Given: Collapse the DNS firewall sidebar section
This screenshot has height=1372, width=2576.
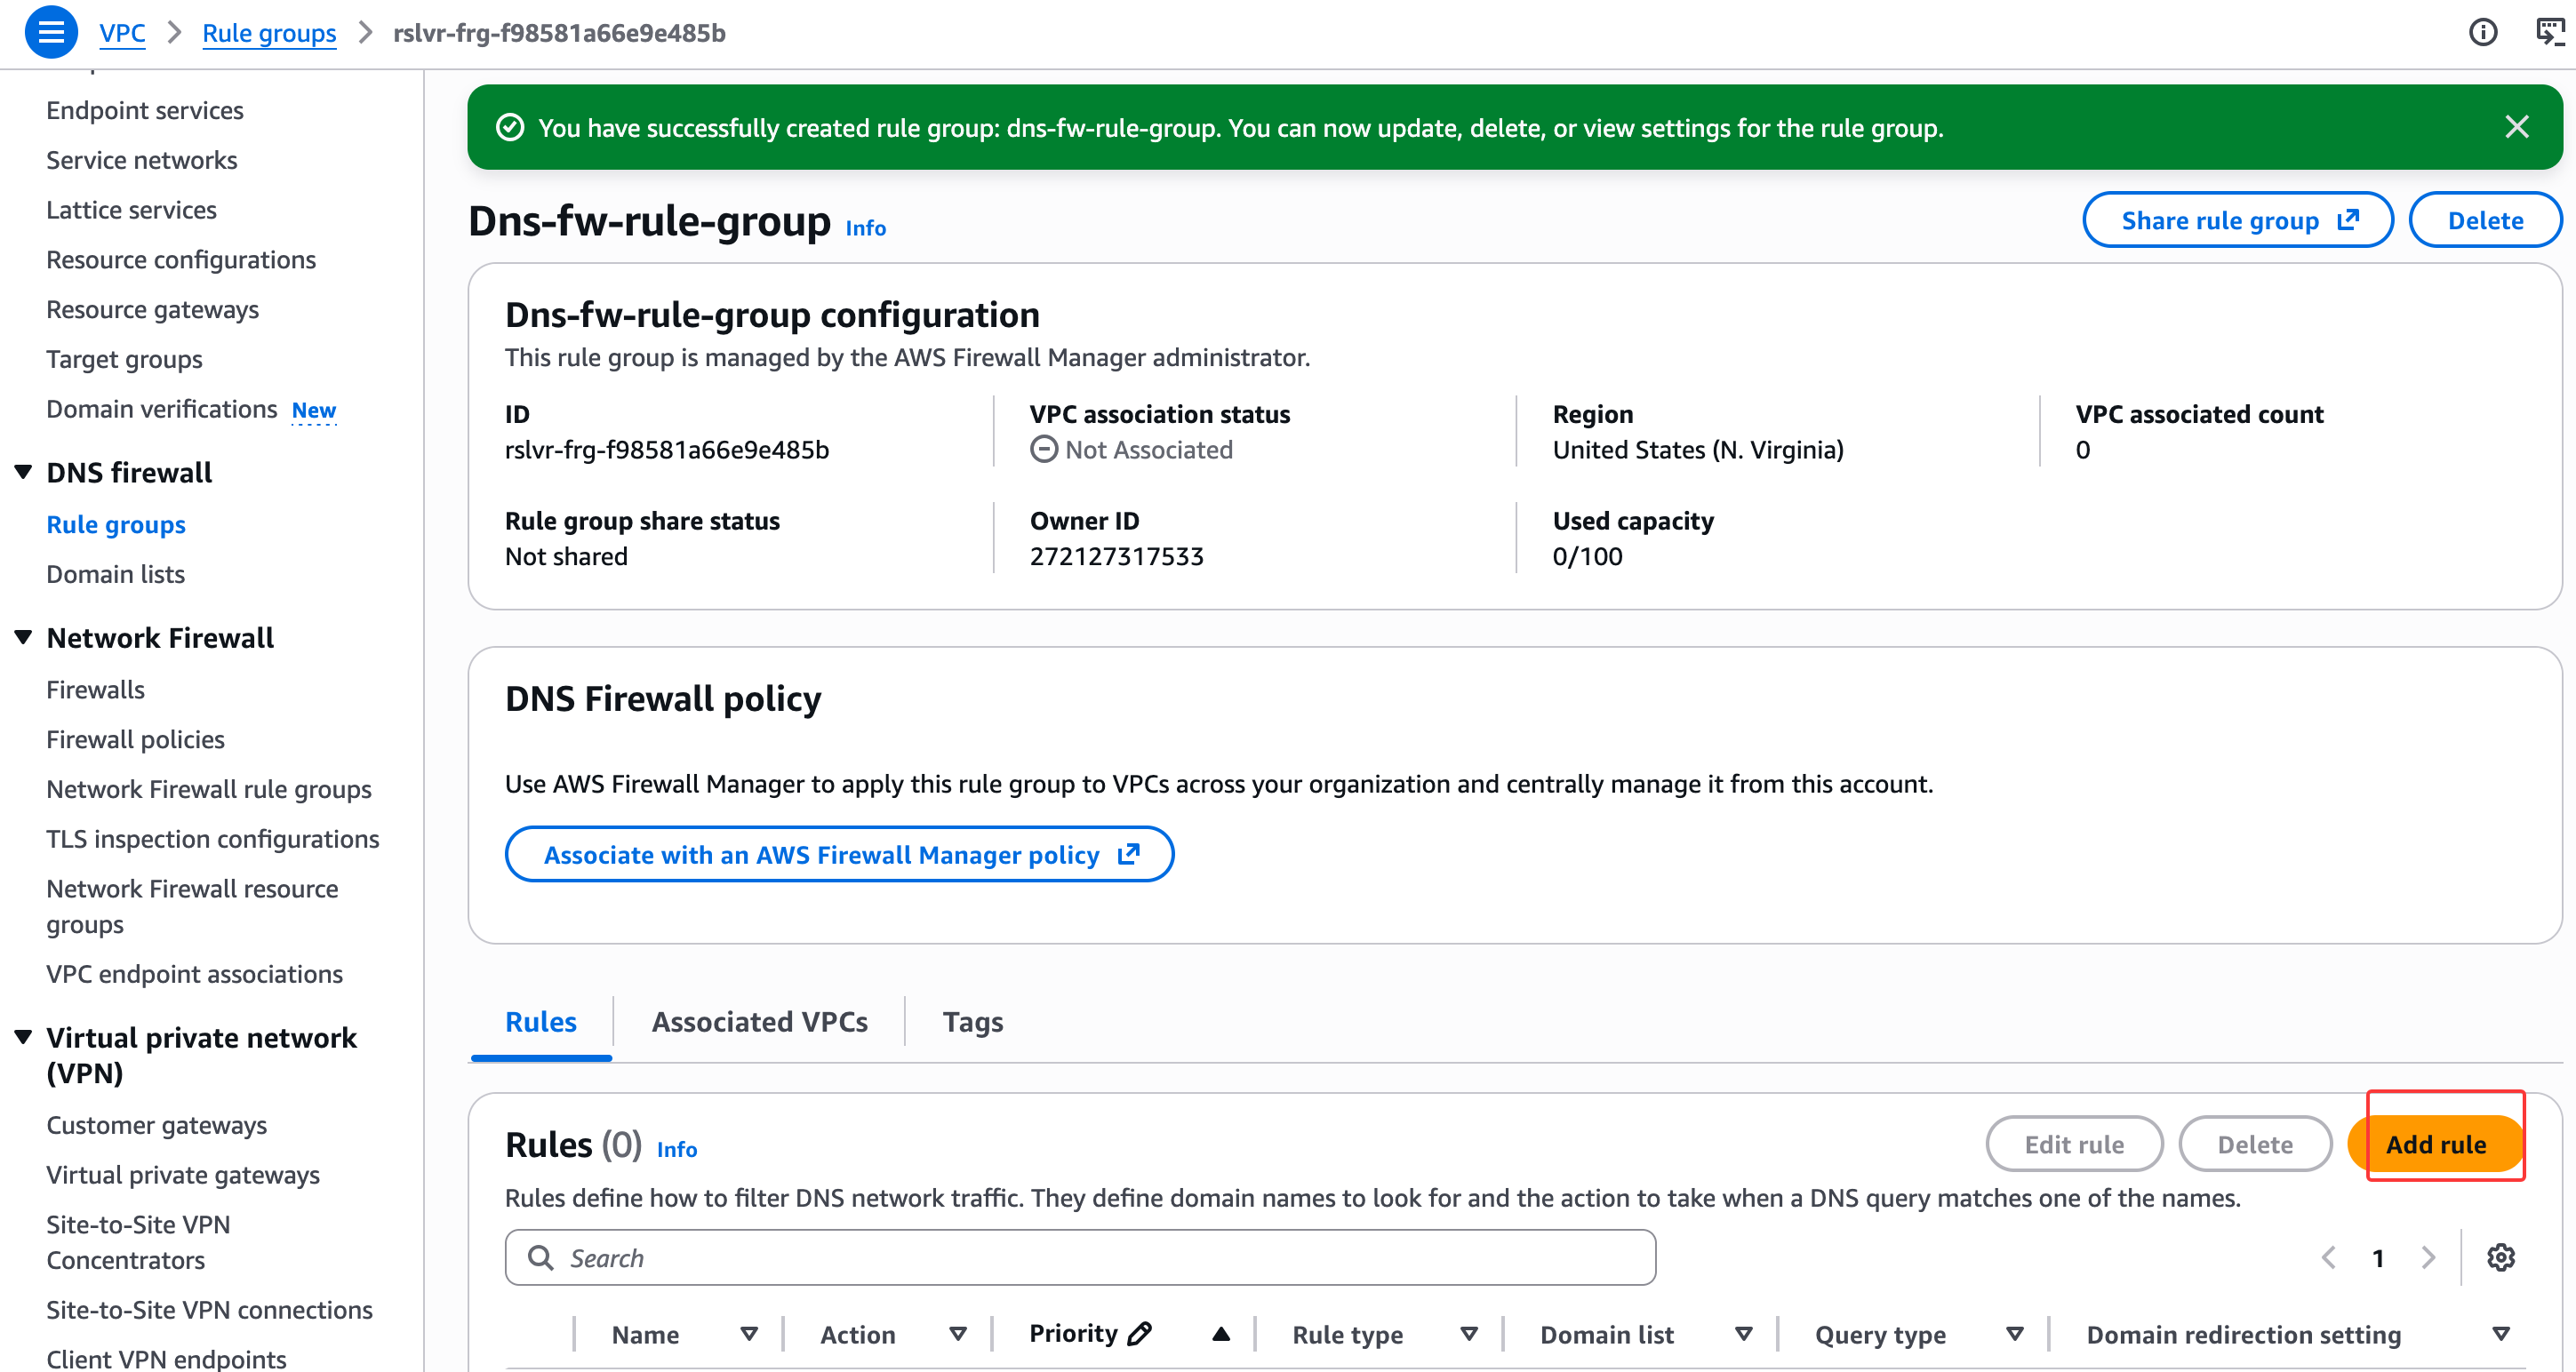Looking at the screenshot, I should pyautogui.click(x=24, y=472).
